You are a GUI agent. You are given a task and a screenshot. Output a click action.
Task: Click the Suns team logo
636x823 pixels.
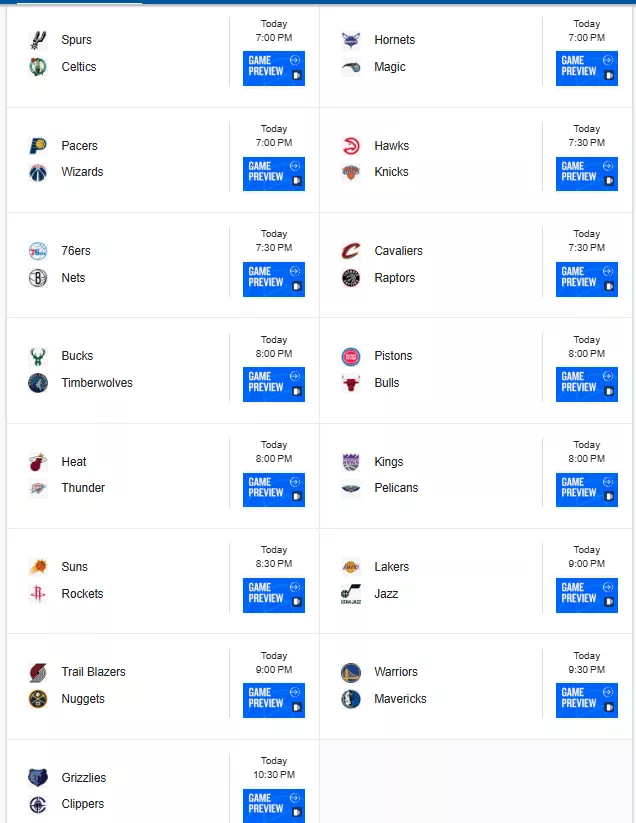[x=38, y=567]
